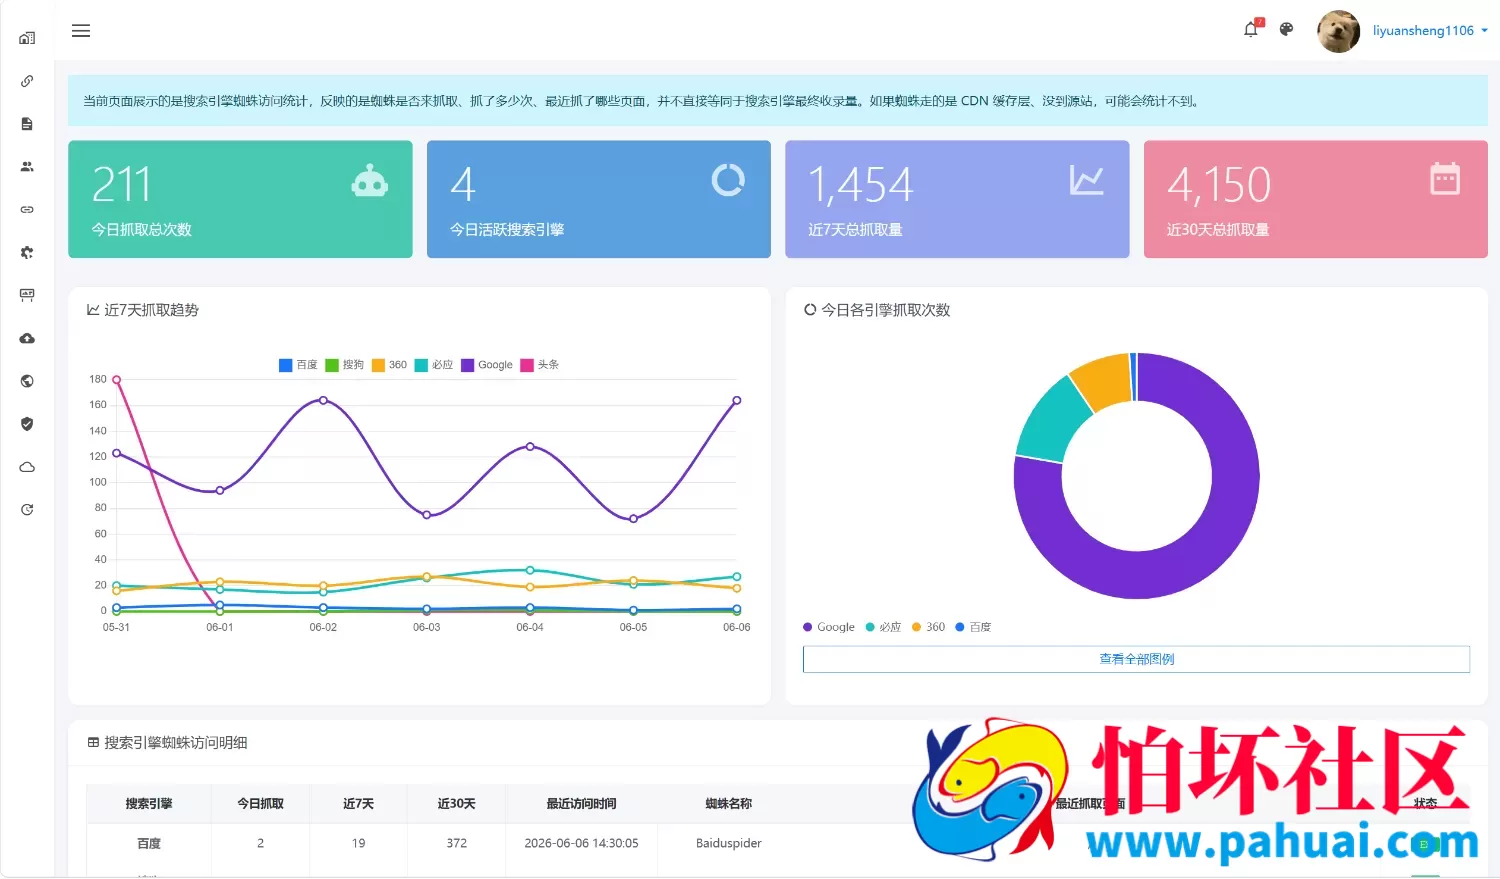Toggle 必应 series in line chart legend
This screenshot has width=1500, height=879.
coord(434,365)
